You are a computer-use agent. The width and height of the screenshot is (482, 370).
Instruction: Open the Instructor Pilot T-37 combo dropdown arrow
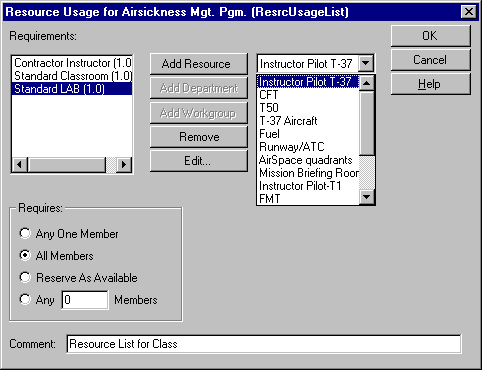click(366, 63)
